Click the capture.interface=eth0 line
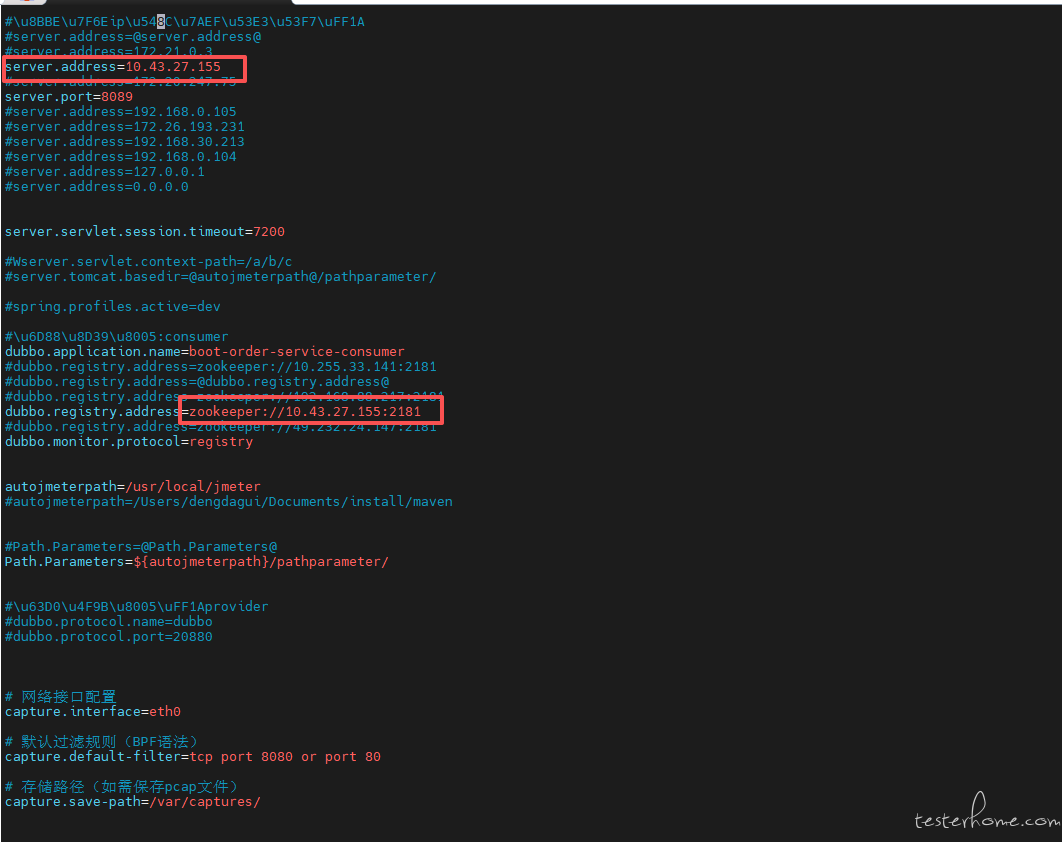The width and height of the screenshot is (1062, 842). [92, 712]
